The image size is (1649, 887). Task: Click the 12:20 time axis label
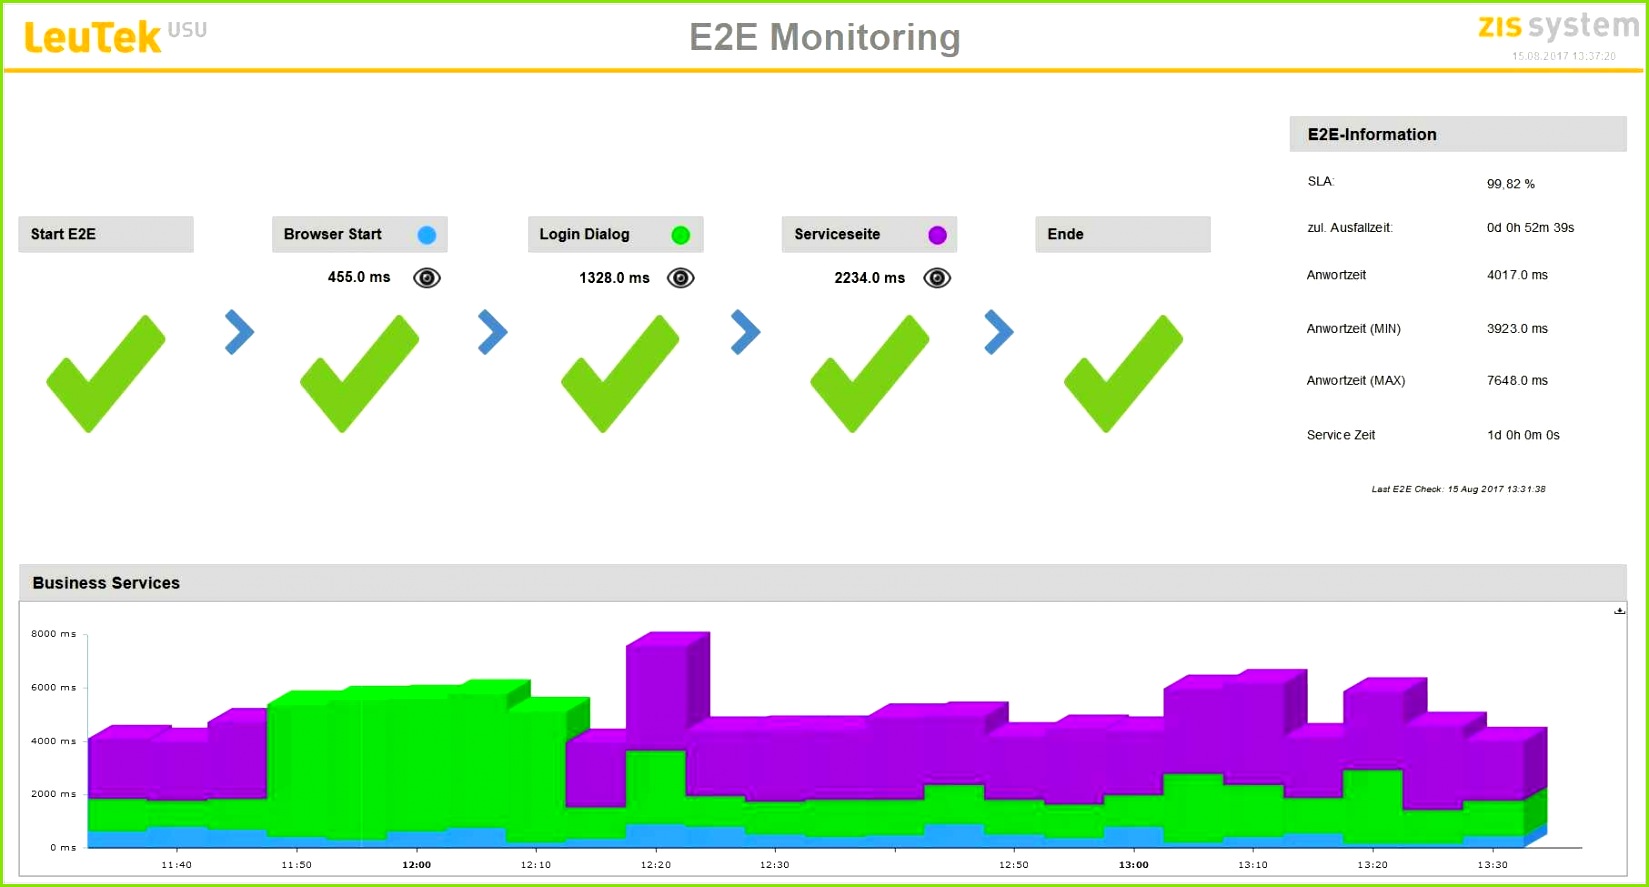tap(656, 865)
